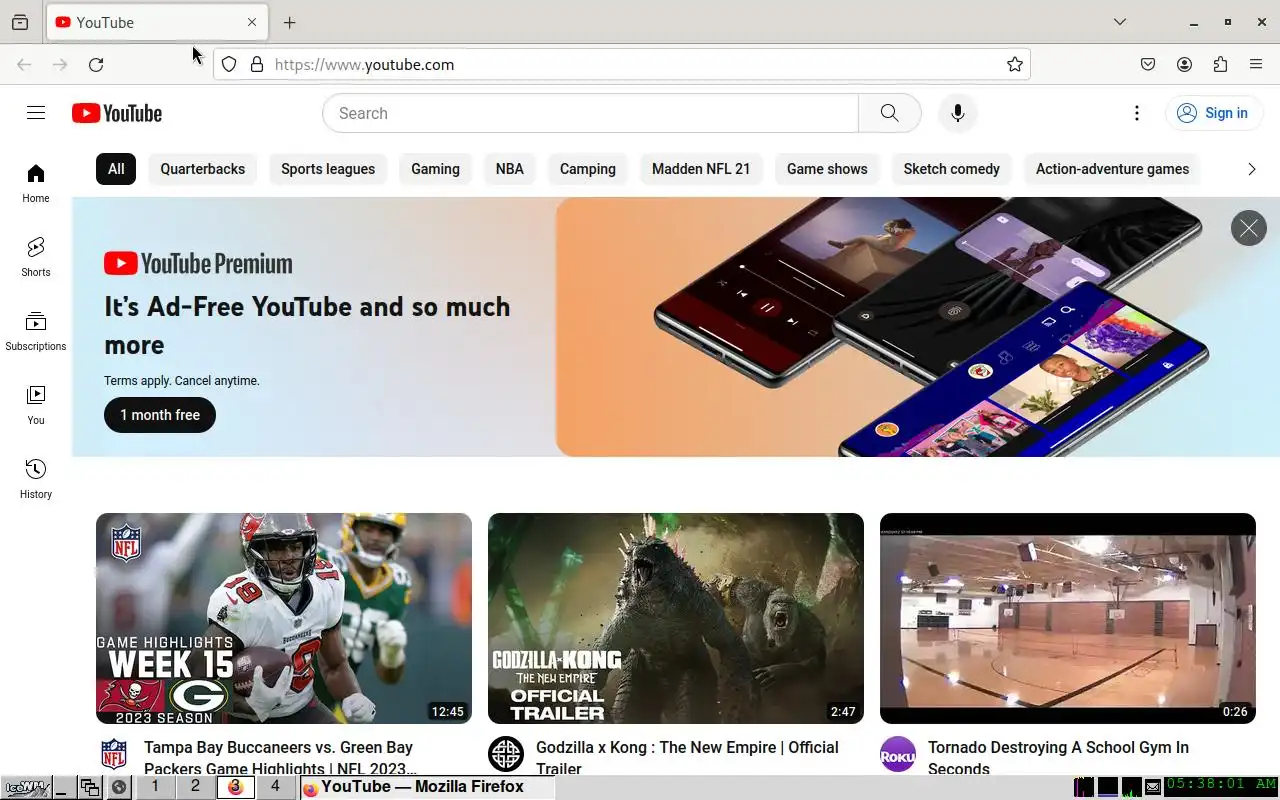Viewport: 1280px width, 800px height.
Task: Click YouTube — Mozilla Firefox taskbar entry
Action: (426, 787)
